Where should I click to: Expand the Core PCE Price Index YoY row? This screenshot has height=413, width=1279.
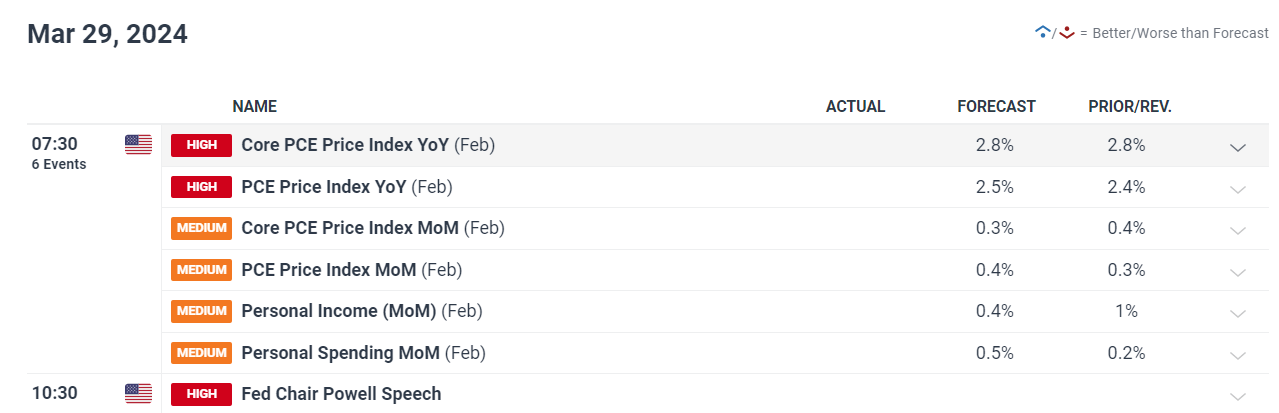(x=1238, y=147)
